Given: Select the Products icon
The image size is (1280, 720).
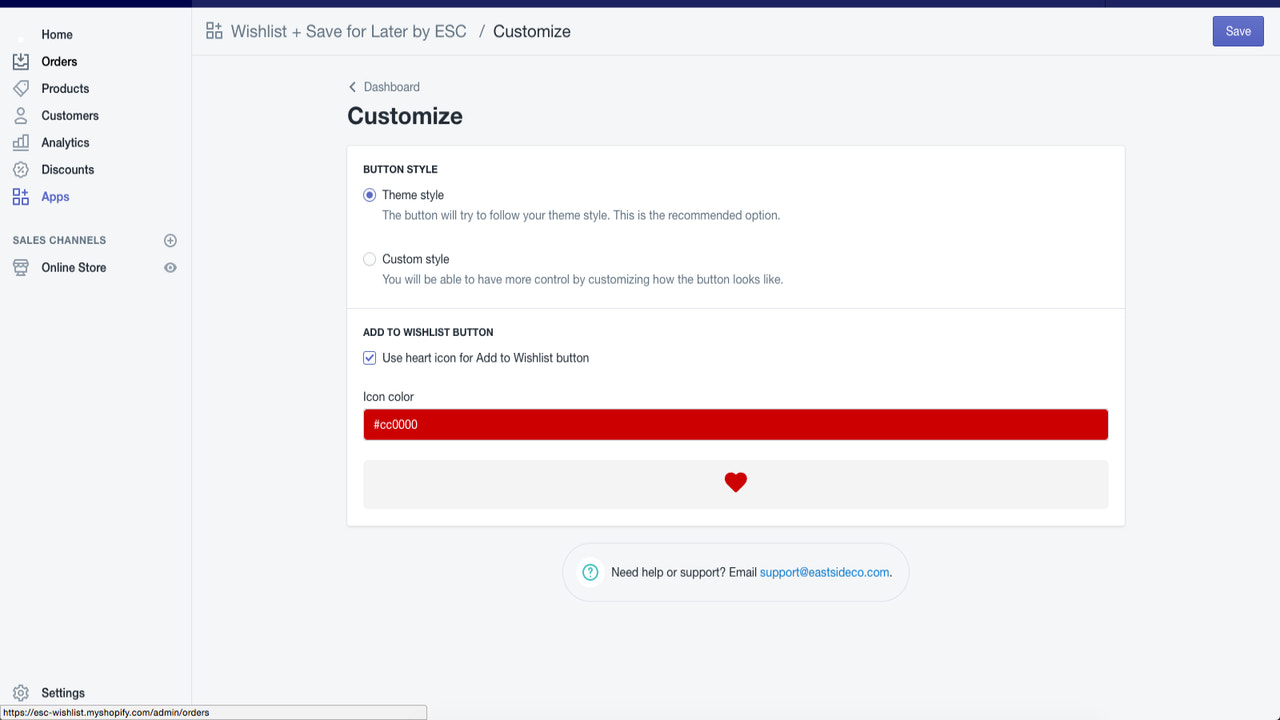Looking at the screenshot, I should (x=20, y=88).
